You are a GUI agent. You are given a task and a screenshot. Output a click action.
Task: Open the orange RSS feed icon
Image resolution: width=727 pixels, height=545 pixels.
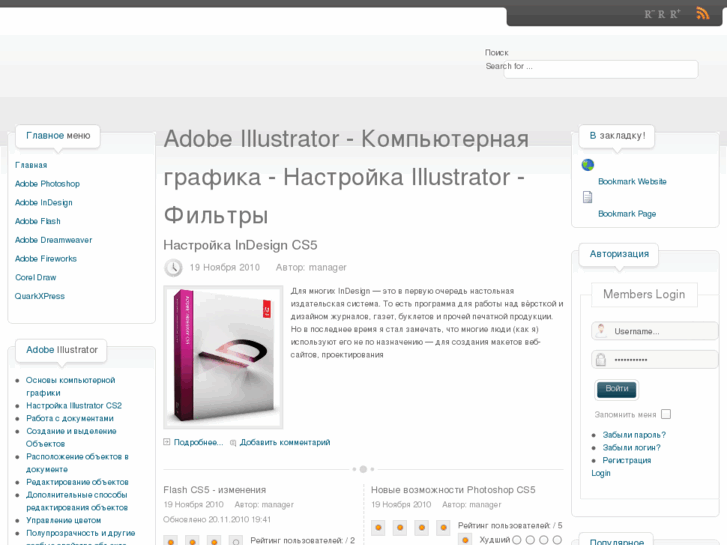(x=702, y=13)
